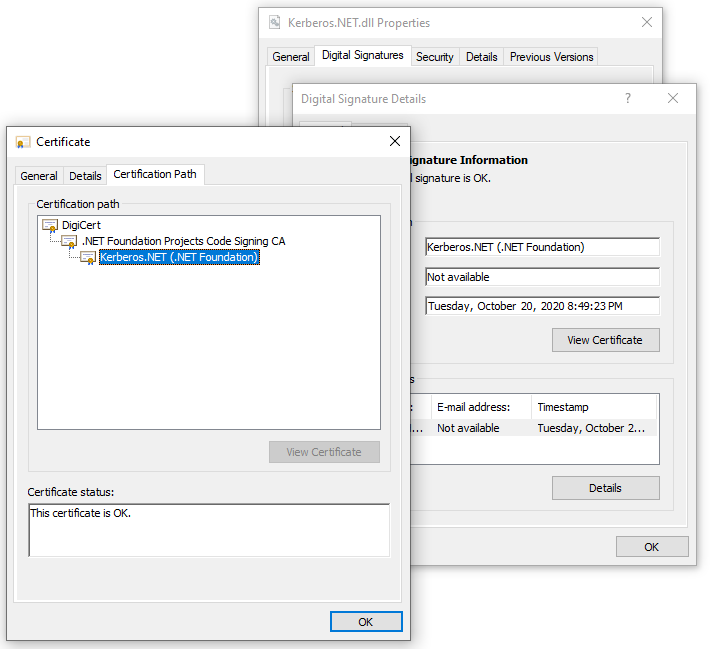
Task: Click the signing time field Tuesday, October 20, 2020
Action: pos(542,306)
